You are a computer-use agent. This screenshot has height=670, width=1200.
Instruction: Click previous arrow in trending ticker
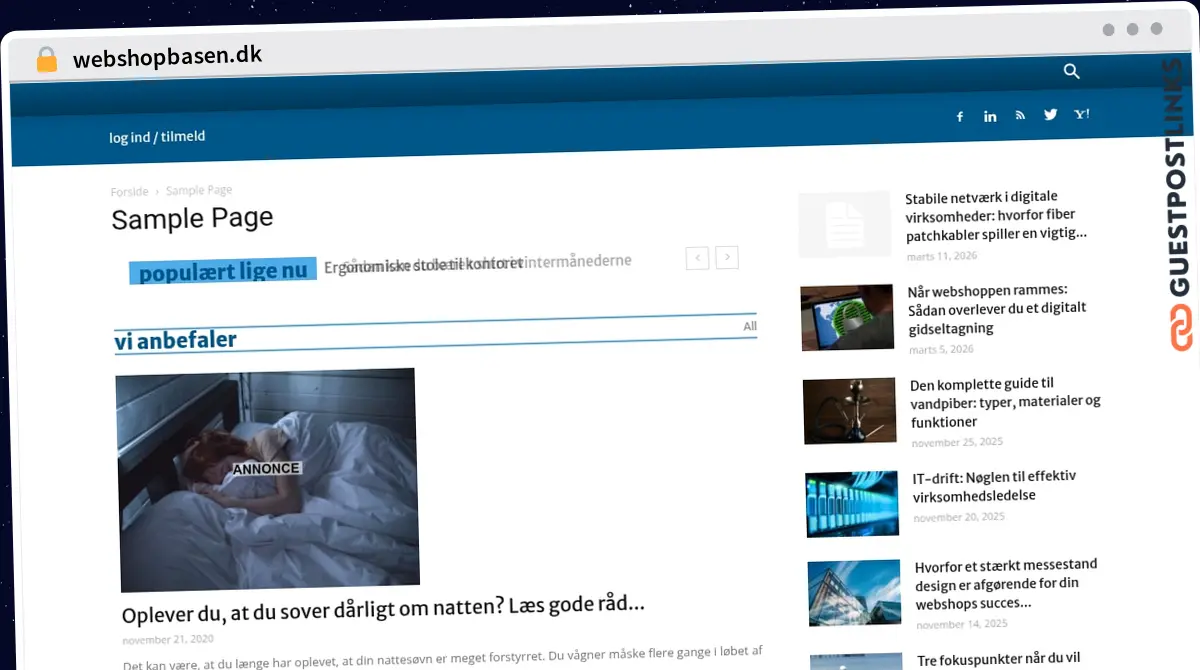[698, 258]
